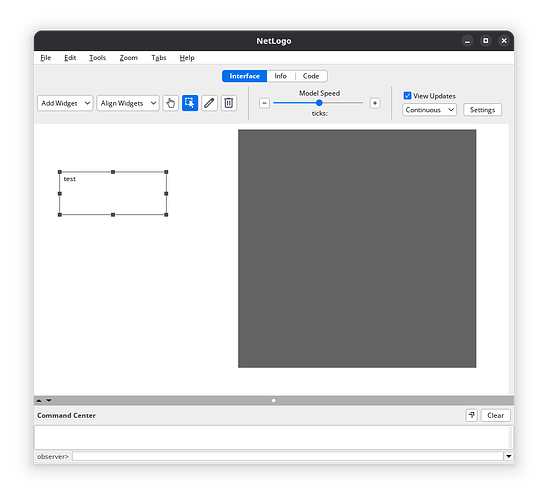Decrease model speed with minus button

(264, 103)
